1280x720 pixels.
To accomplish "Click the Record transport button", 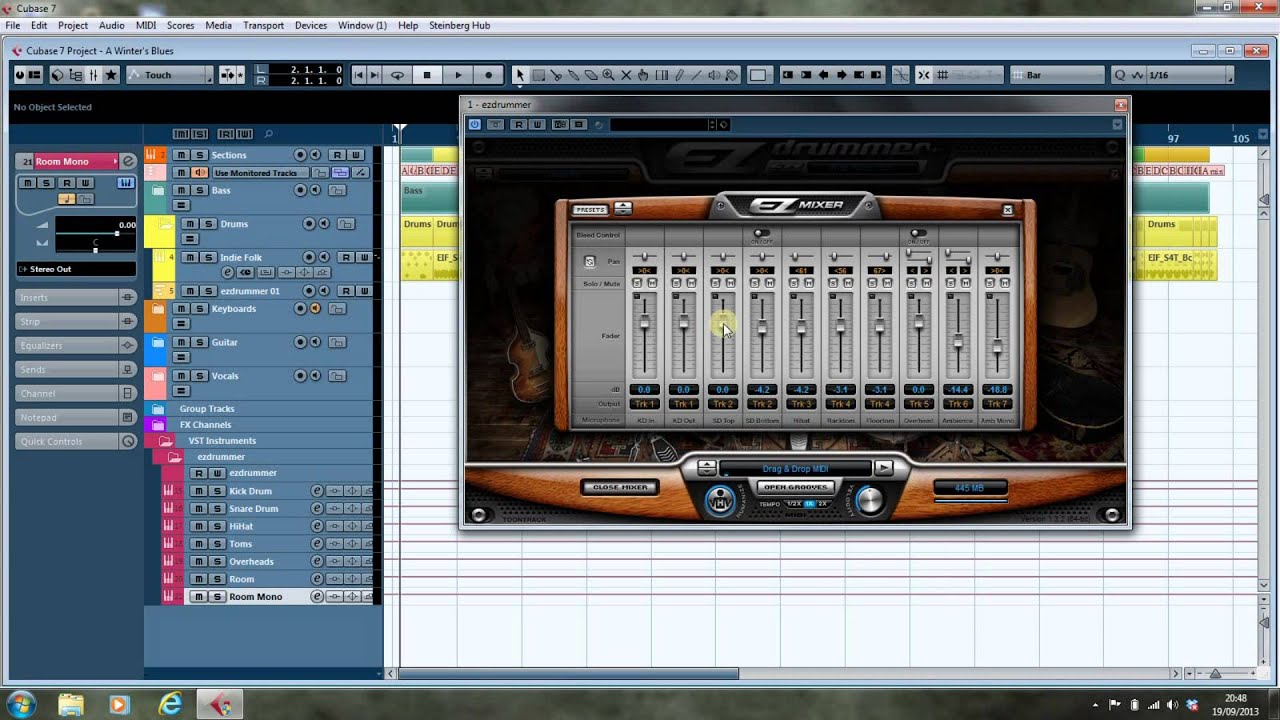I will click(488, 75).
